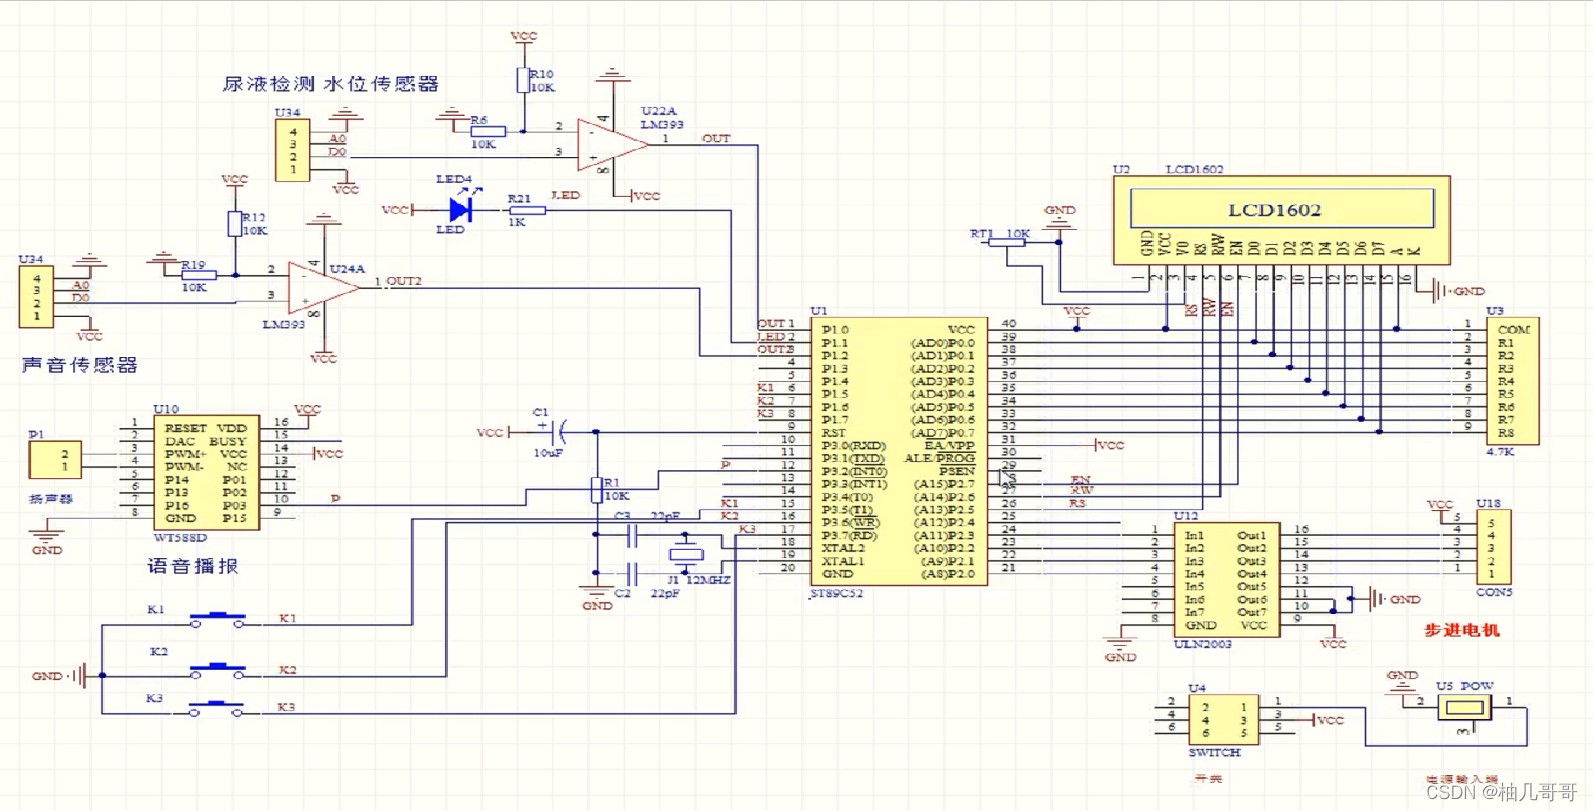This screenshot has width=1593, height=811.
Task: Select the U24A op-amp triangle
Action: [322, 286]
